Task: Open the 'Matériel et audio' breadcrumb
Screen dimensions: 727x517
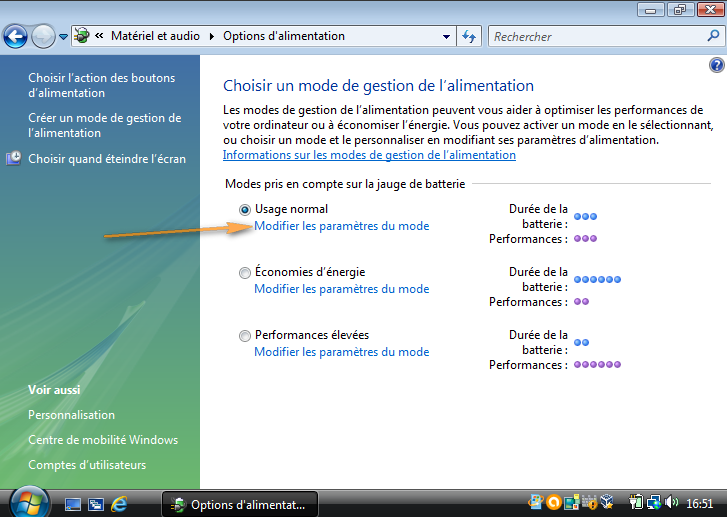Action: [155, 36]
